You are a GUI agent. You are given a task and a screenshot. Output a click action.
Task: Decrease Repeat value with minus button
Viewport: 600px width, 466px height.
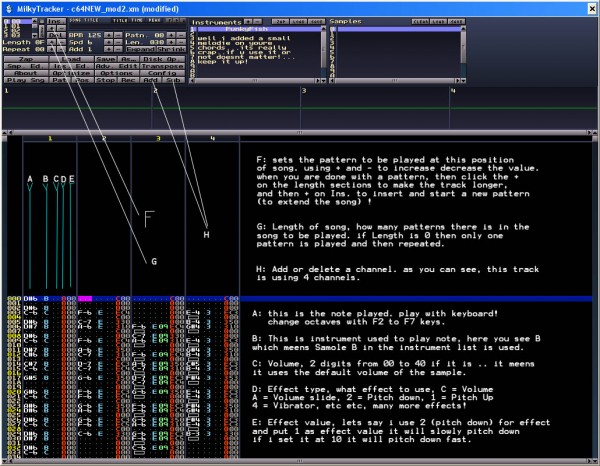[61, 49]
